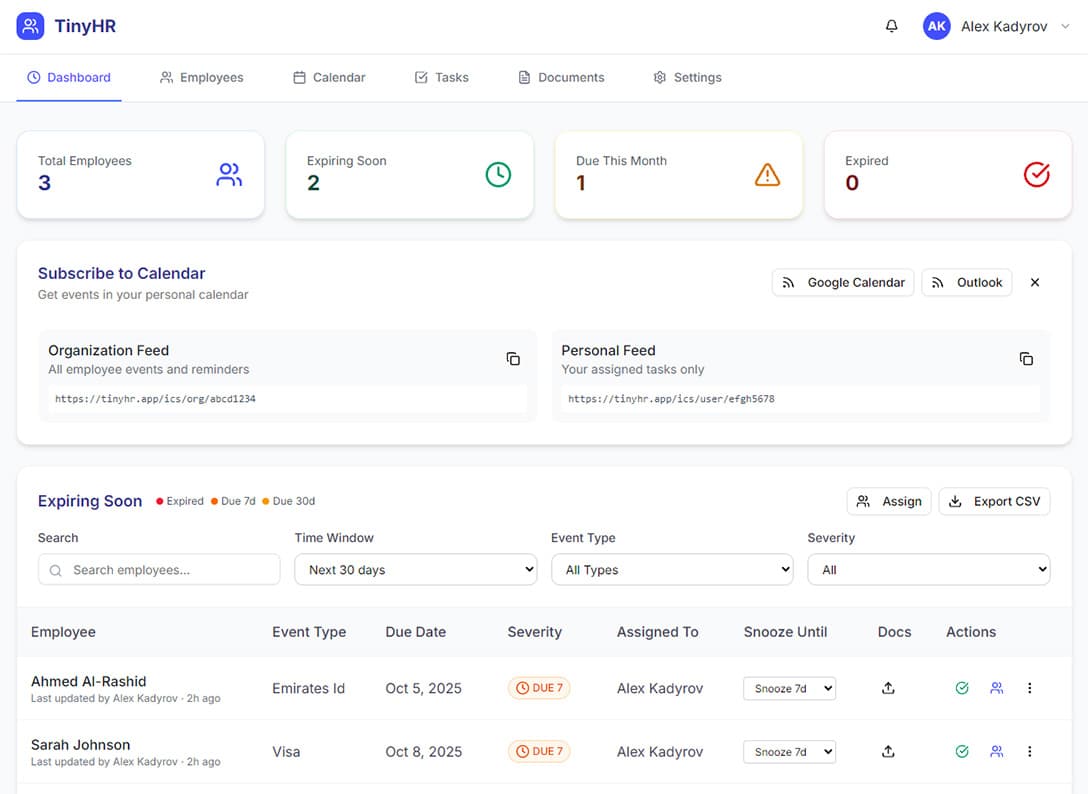Viewport: 1088px width, 794px height.
Task: Mark Sarah Johnson's Visa task complete
Action: click(962, 751)
